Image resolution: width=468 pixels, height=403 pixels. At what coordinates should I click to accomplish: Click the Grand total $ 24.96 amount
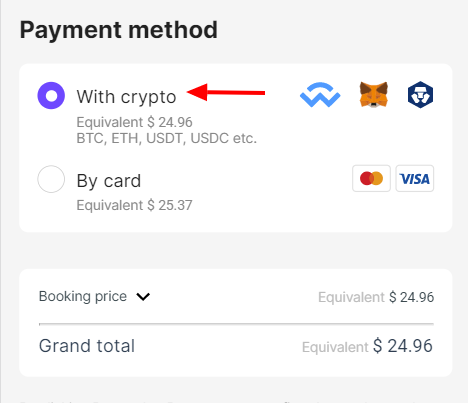(x=403, y=346)
